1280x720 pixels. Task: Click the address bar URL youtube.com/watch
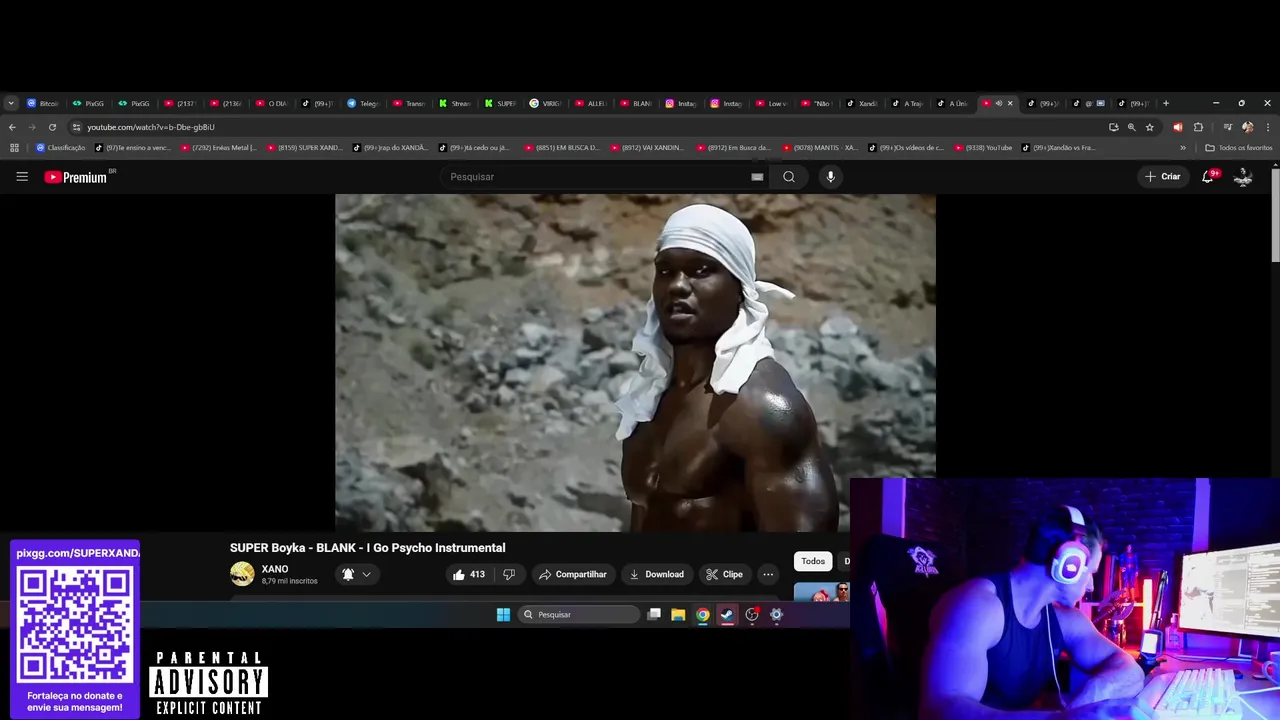point(151,127)
